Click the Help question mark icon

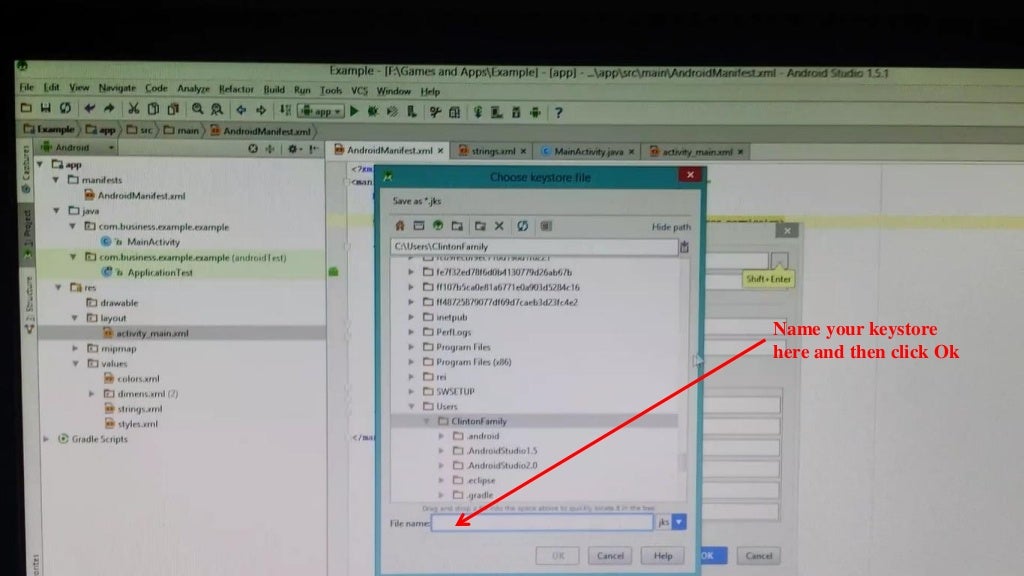tap(558, 113)
